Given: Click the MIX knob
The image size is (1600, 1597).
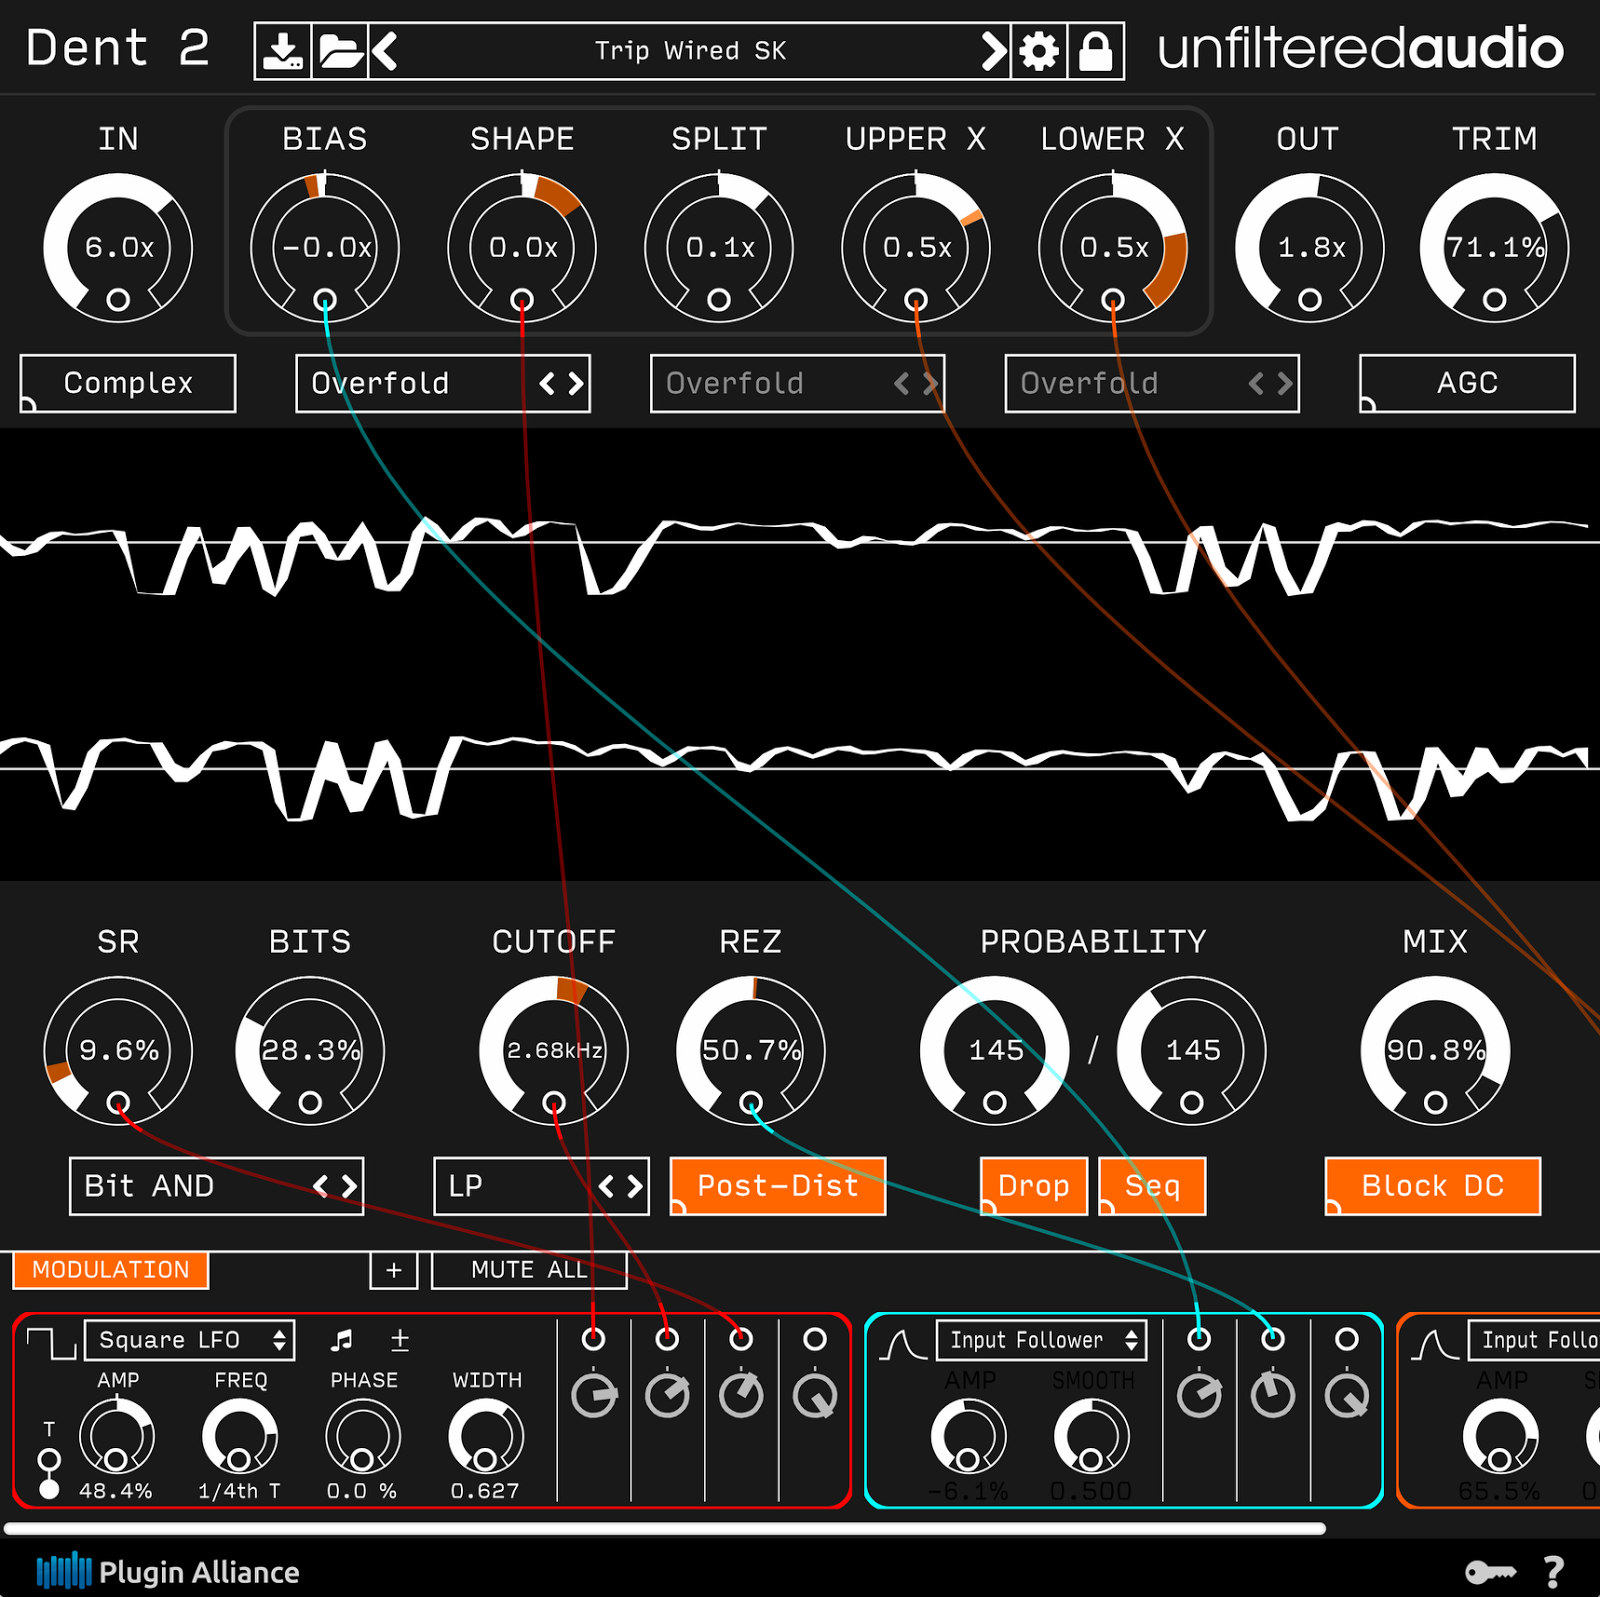Looking at the screenshot, I should (x=1435, y=1051).
